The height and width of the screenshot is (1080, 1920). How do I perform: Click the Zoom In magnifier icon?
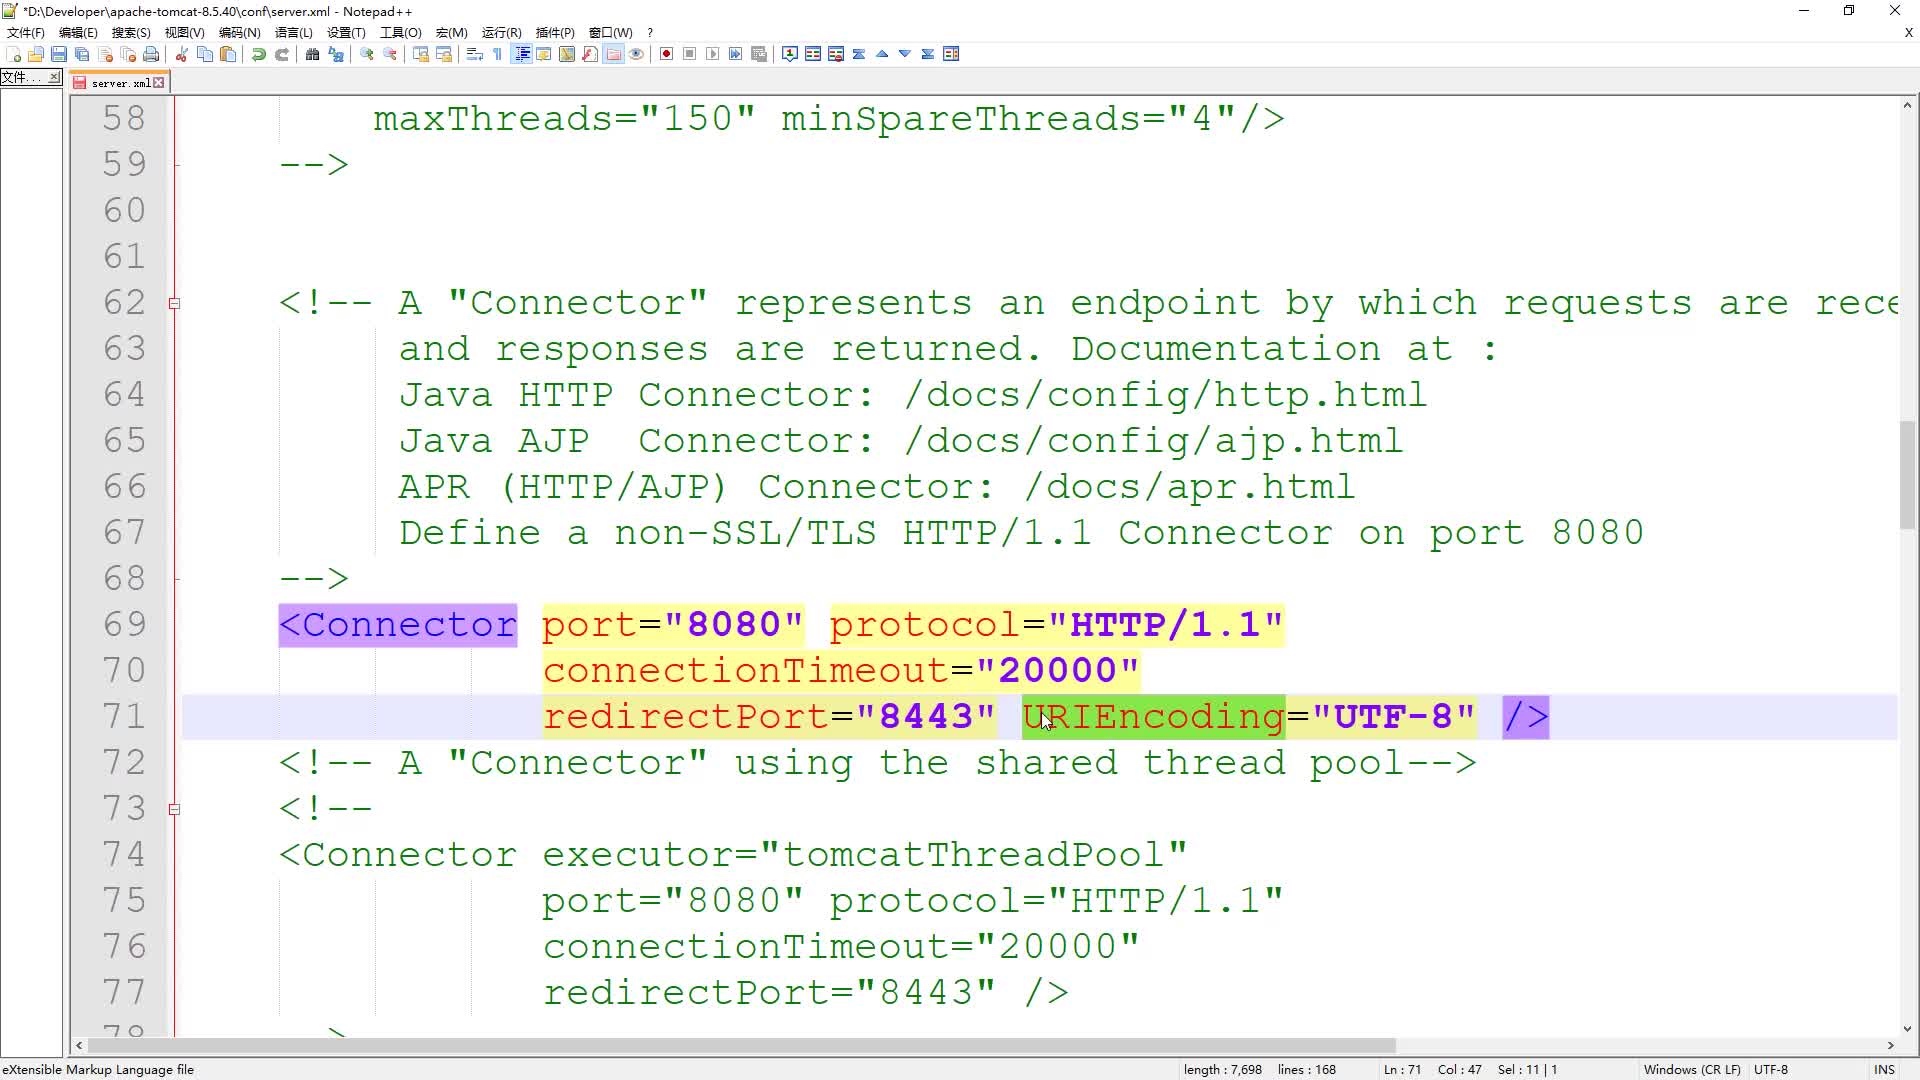pos(367,54)
